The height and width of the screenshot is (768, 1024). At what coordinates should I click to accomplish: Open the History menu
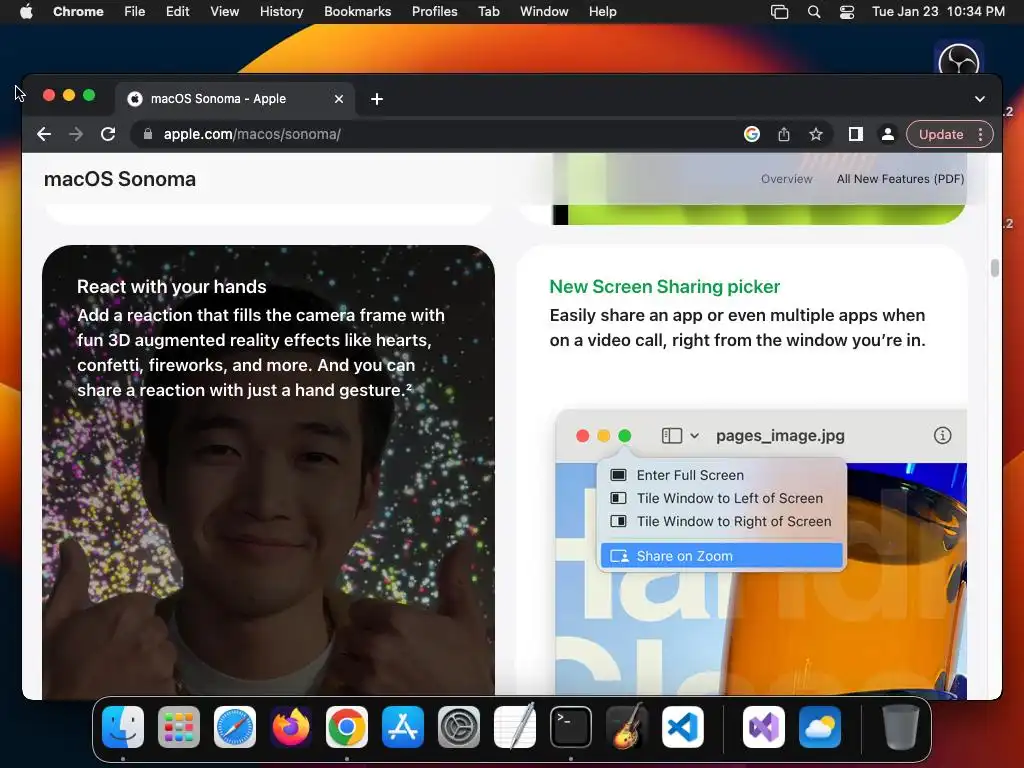click(281, 12)
